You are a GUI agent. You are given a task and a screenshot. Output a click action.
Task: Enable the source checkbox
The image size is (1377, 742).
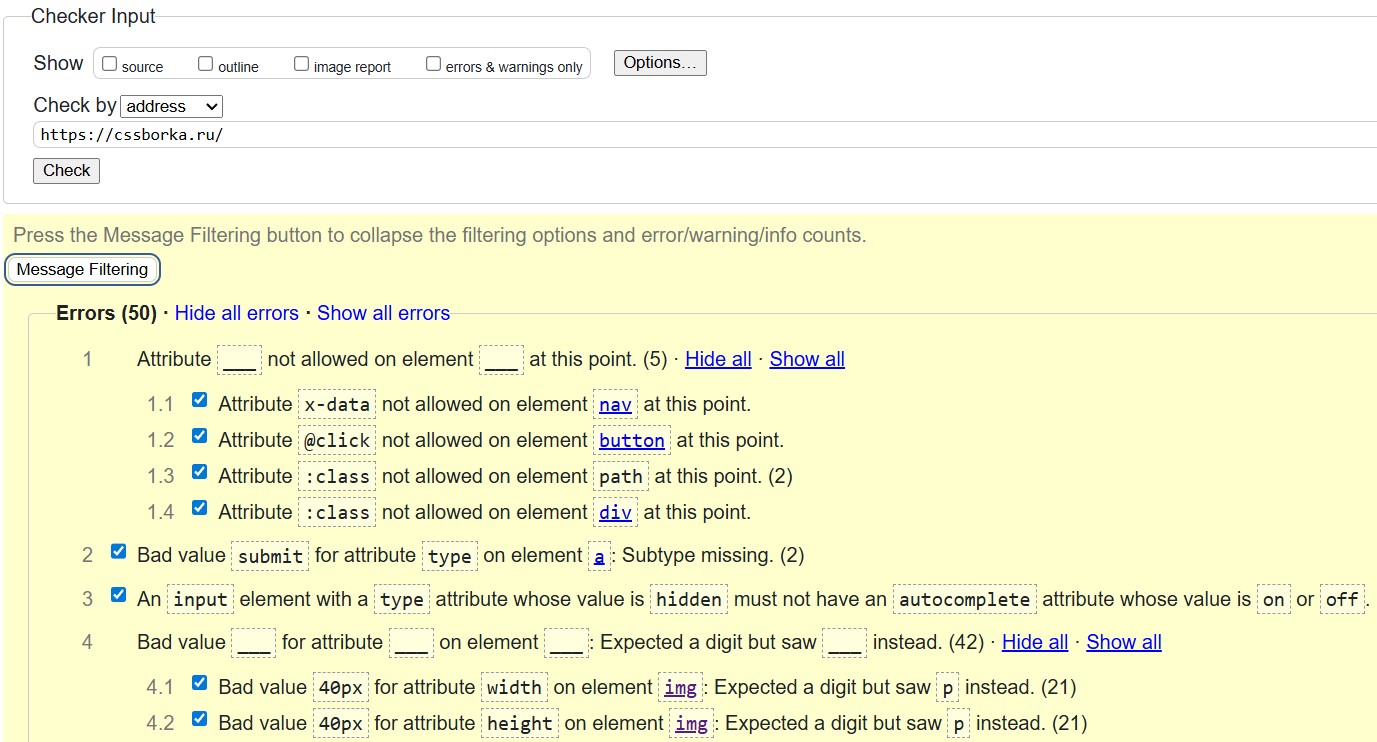(x=110, y=64)
